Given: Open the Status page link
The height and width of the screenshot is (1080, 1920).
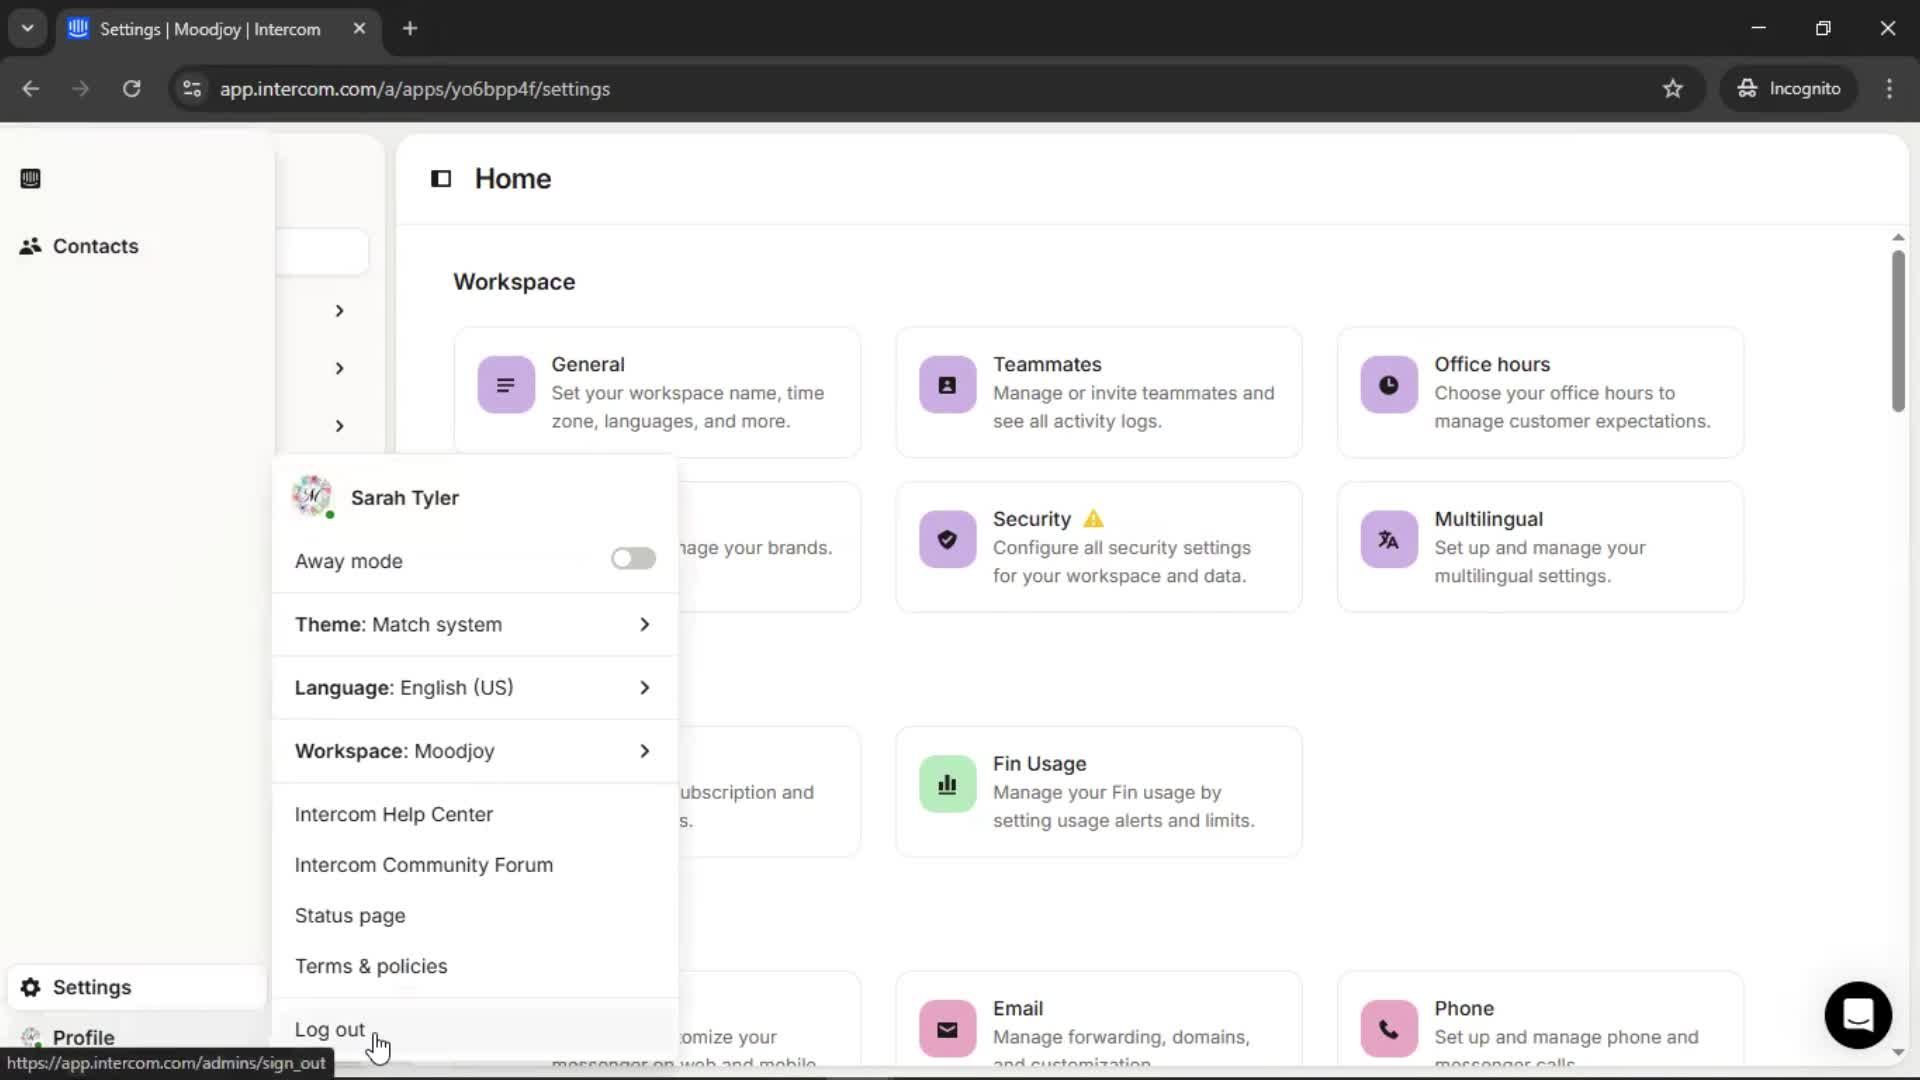Looking at the screenshot, I should [x=350, y=916].
